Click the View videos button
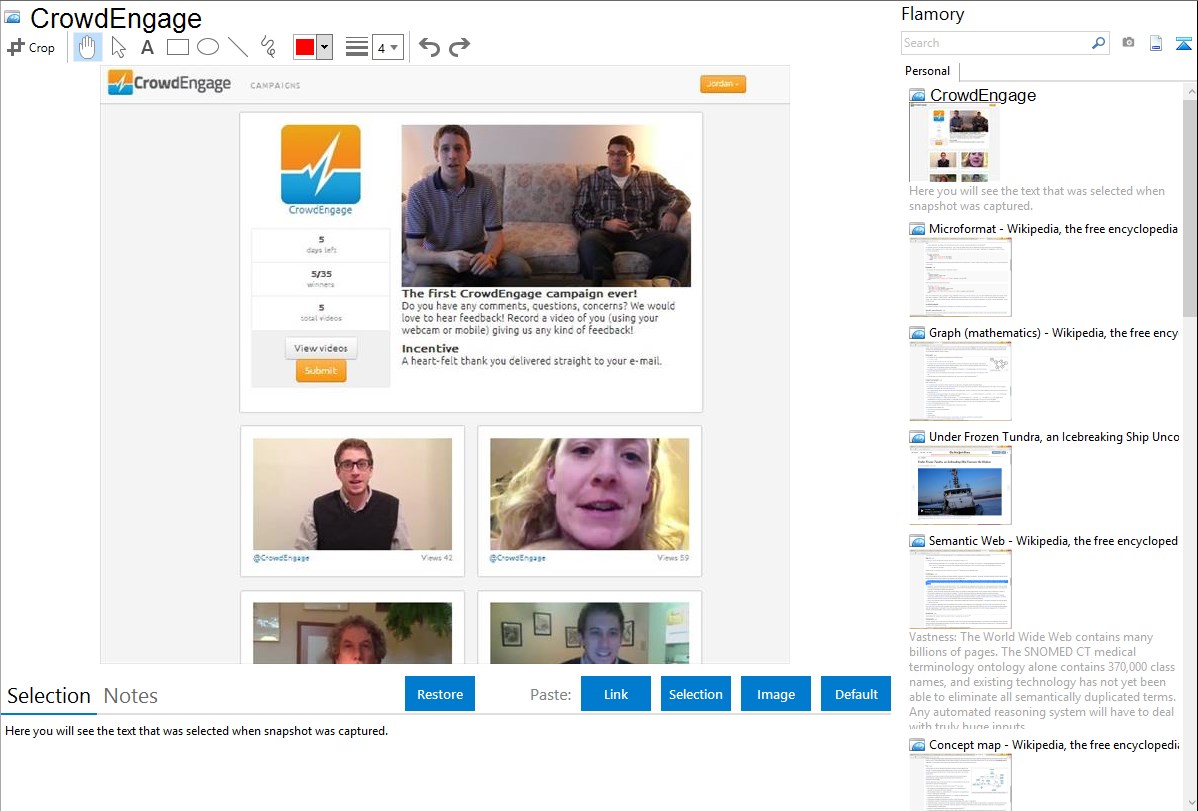1198x811 pixels. point(321,348)
